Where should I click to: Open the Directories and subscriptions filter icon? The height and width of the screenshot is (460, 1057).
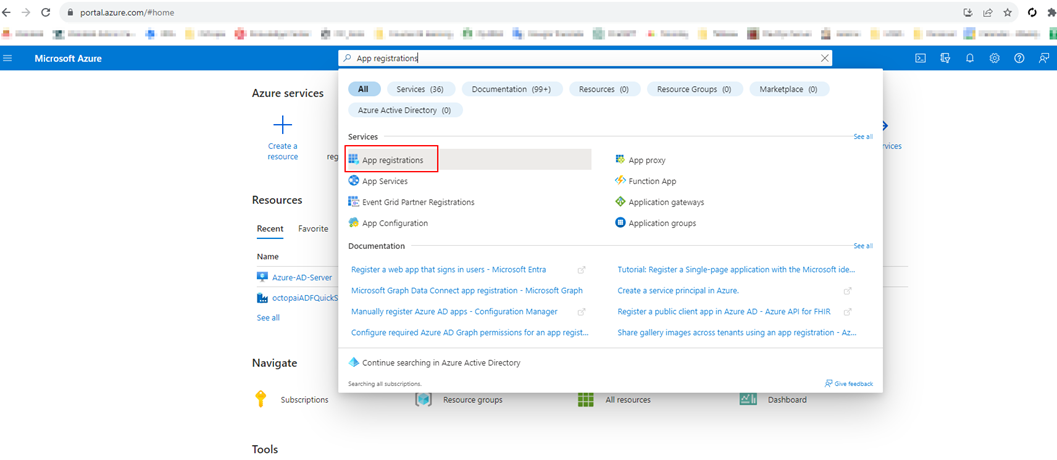coord(945,58)
